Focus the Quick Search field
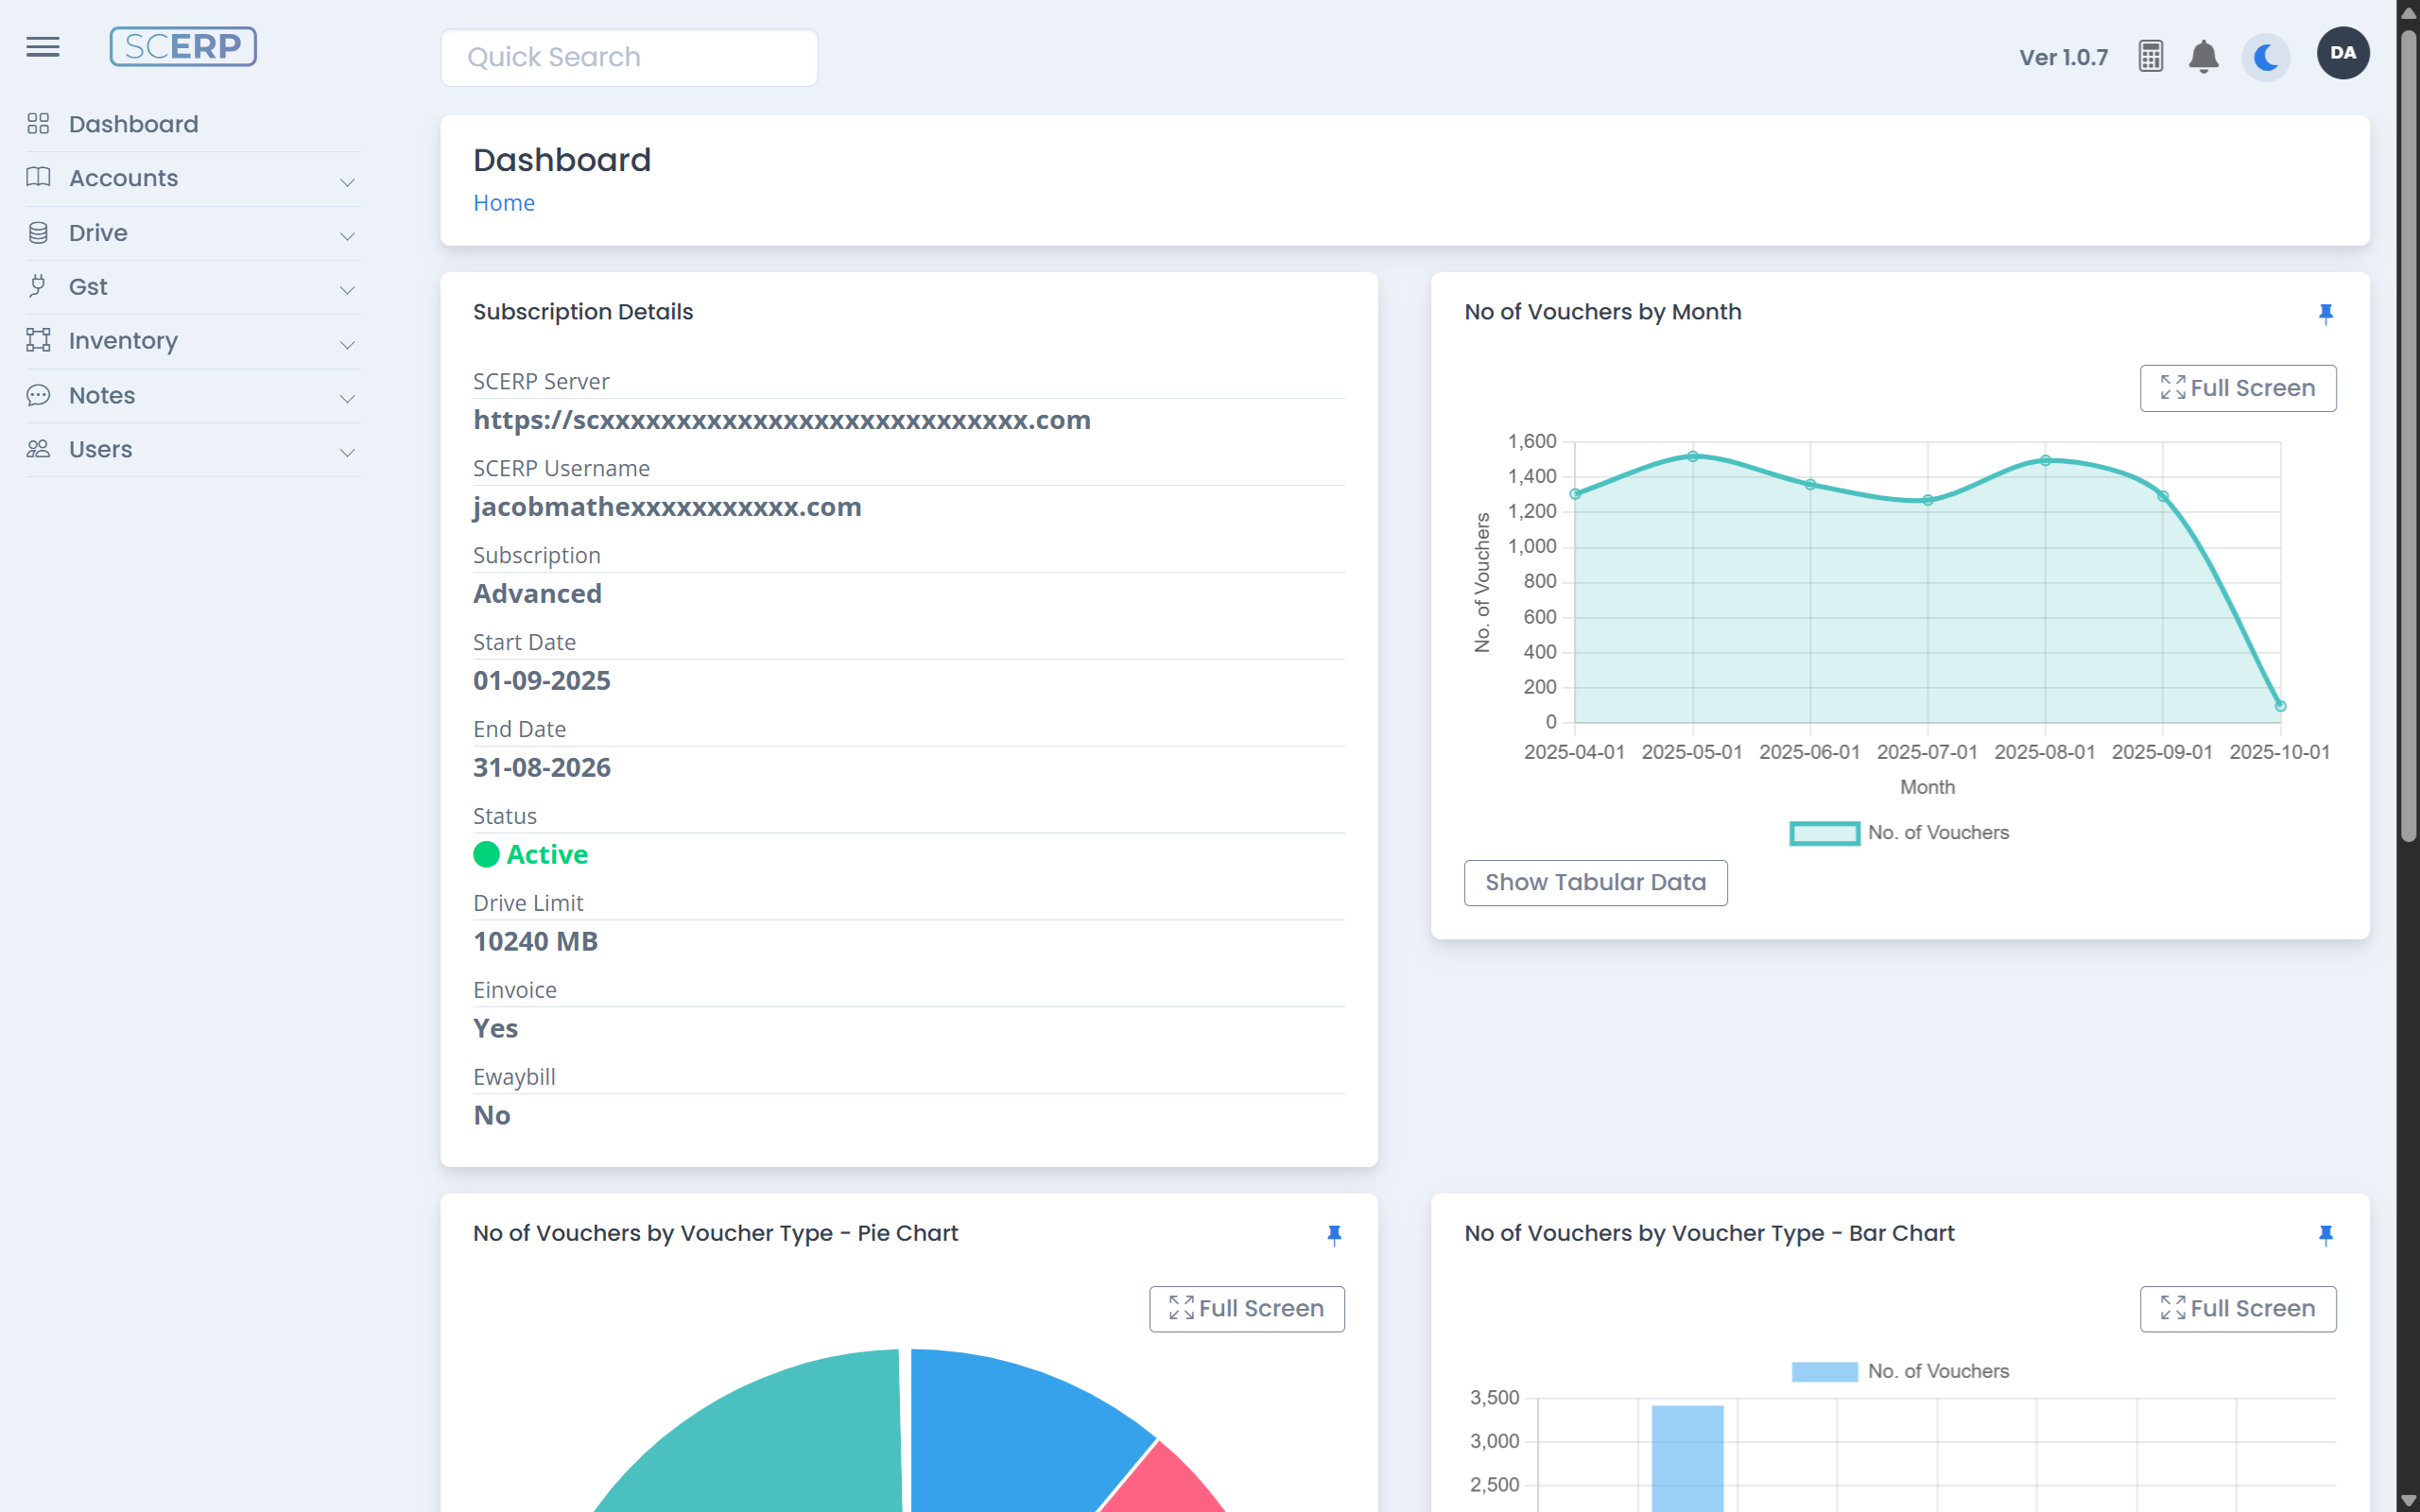This screenshot has width=2420, height=1512. 629,57
